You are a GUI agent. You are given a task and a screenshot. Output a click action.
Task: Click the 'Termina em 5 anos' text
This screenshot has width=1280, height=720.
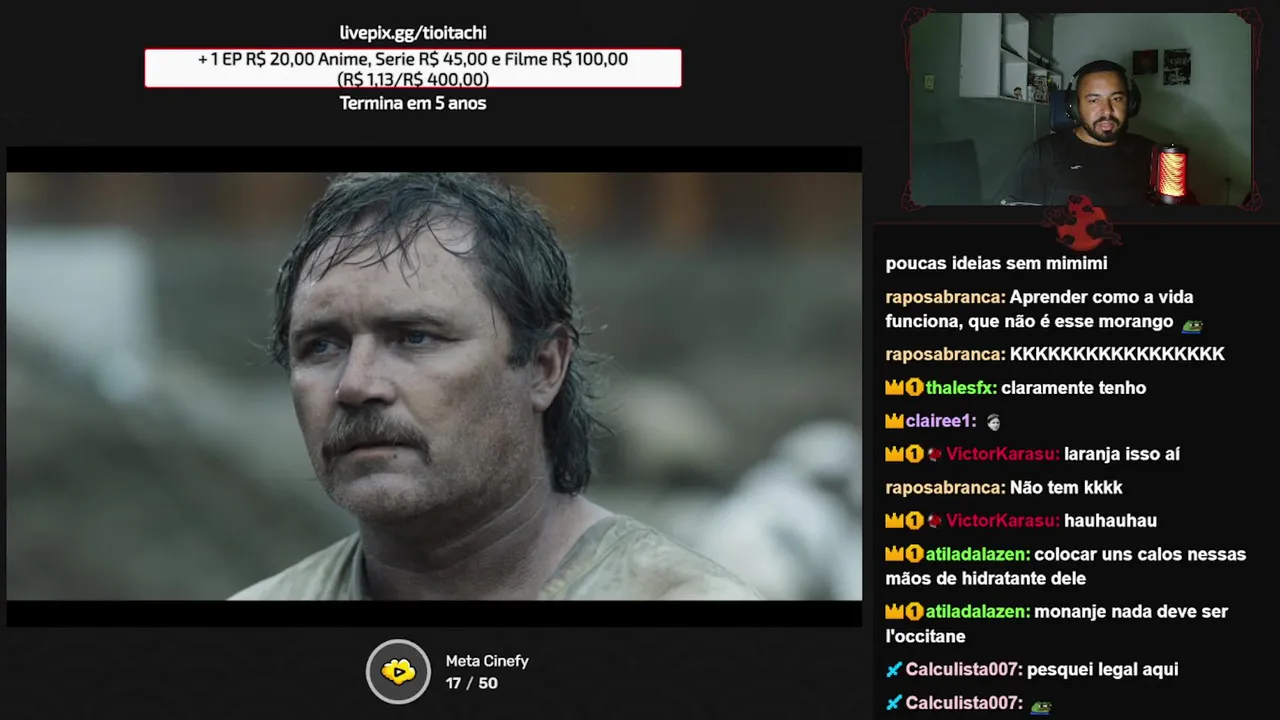pos(413,103)
